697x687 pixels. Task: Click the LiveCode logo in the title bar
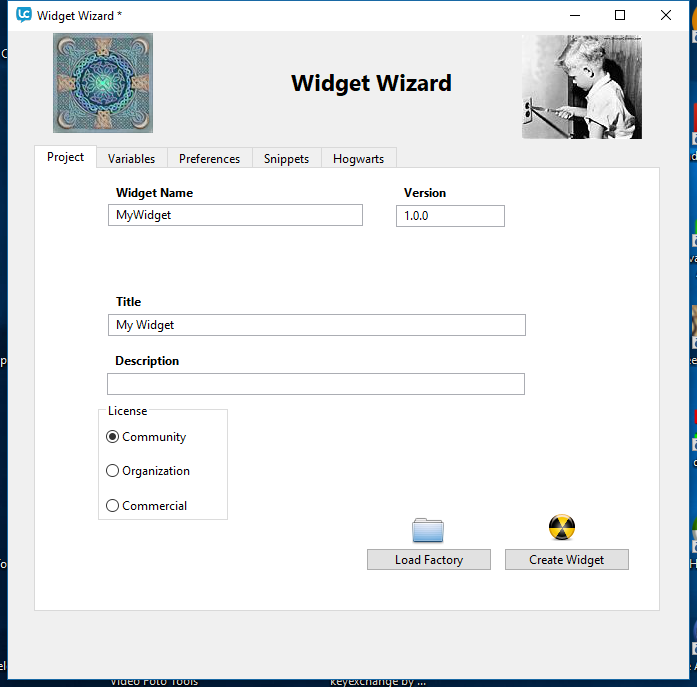24,15
